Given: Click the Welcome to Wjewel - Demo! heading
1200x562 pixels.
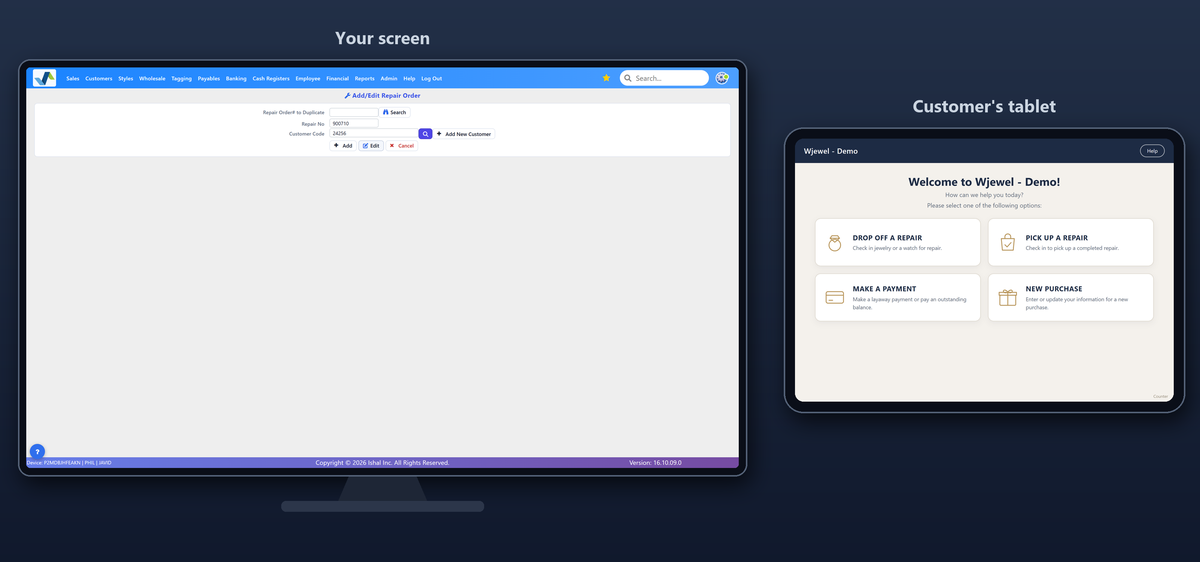Looking at the screenshot, I should click(984, 182).
